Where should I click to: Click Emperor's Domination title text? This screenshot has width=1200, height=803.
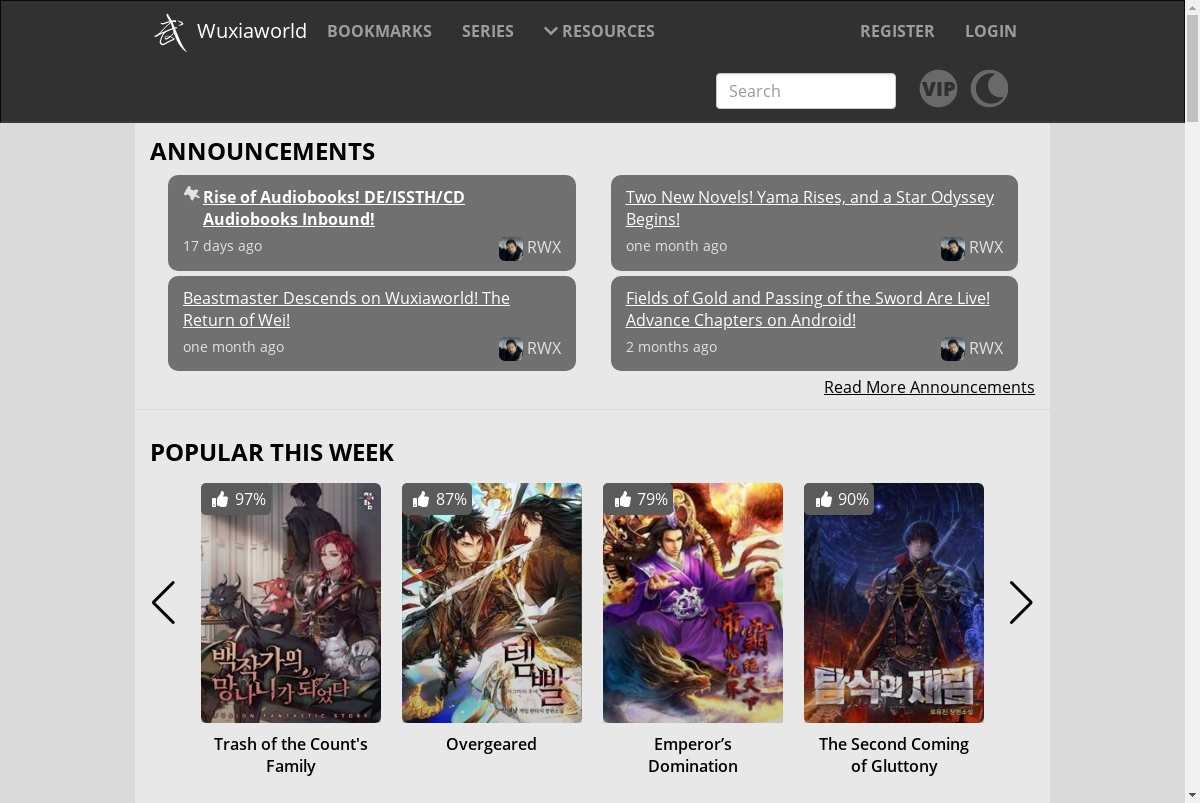point(693,755)
